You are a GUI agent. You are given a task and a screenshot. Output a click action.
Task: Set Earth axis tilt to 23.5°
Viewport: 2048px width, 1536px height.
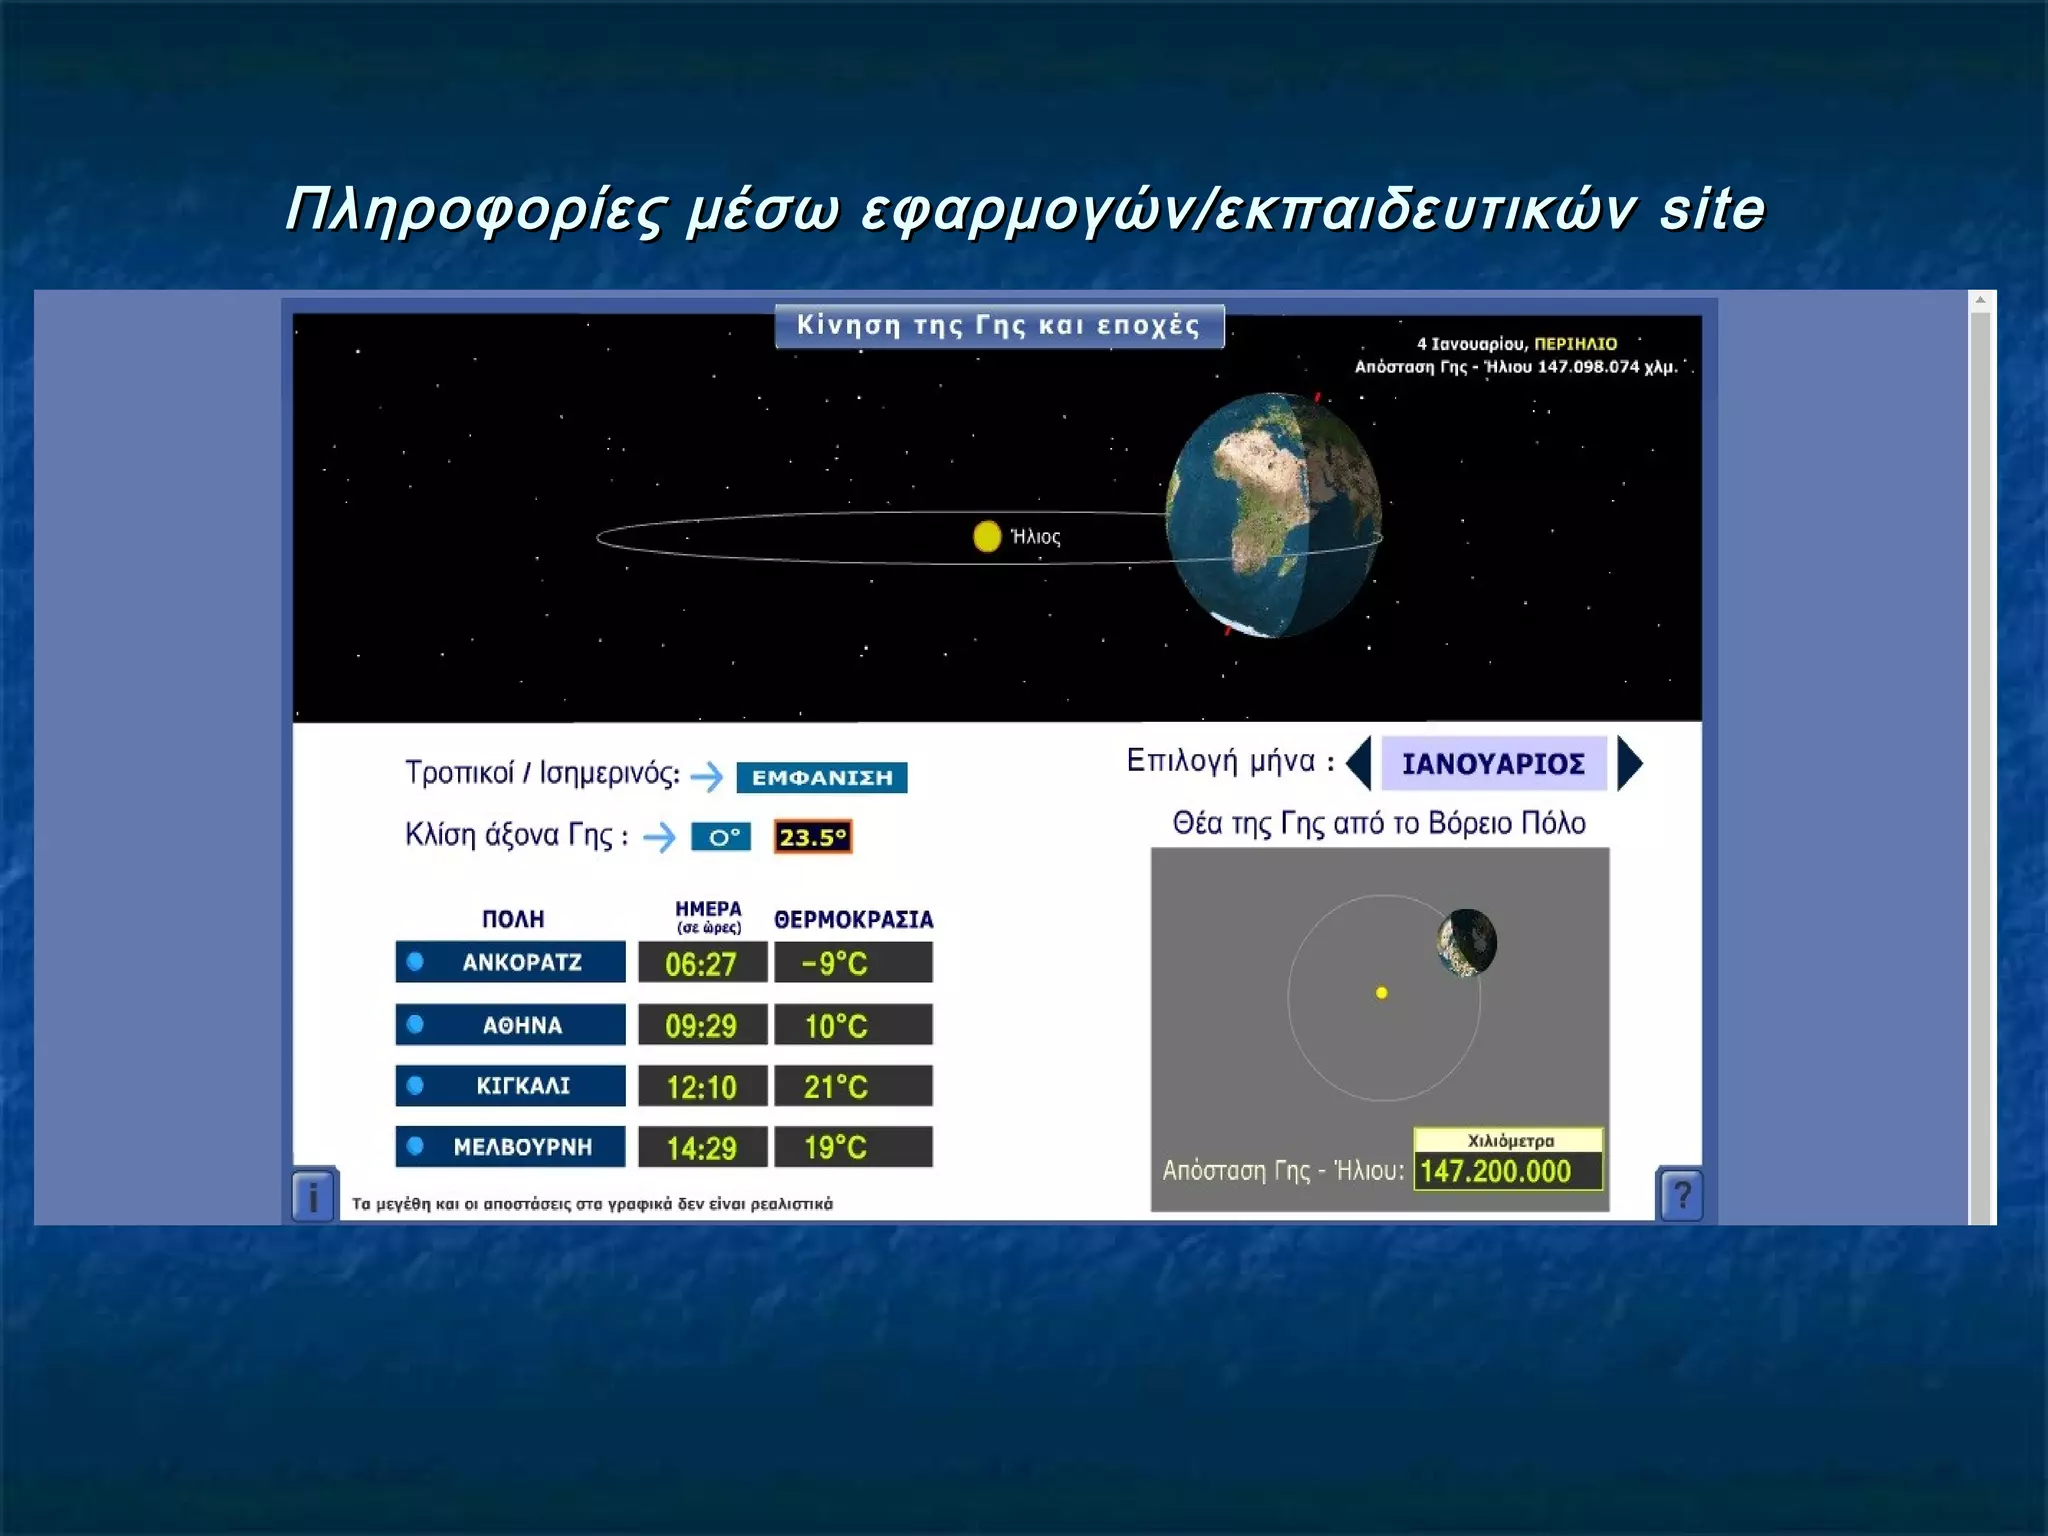pos(812,837)
